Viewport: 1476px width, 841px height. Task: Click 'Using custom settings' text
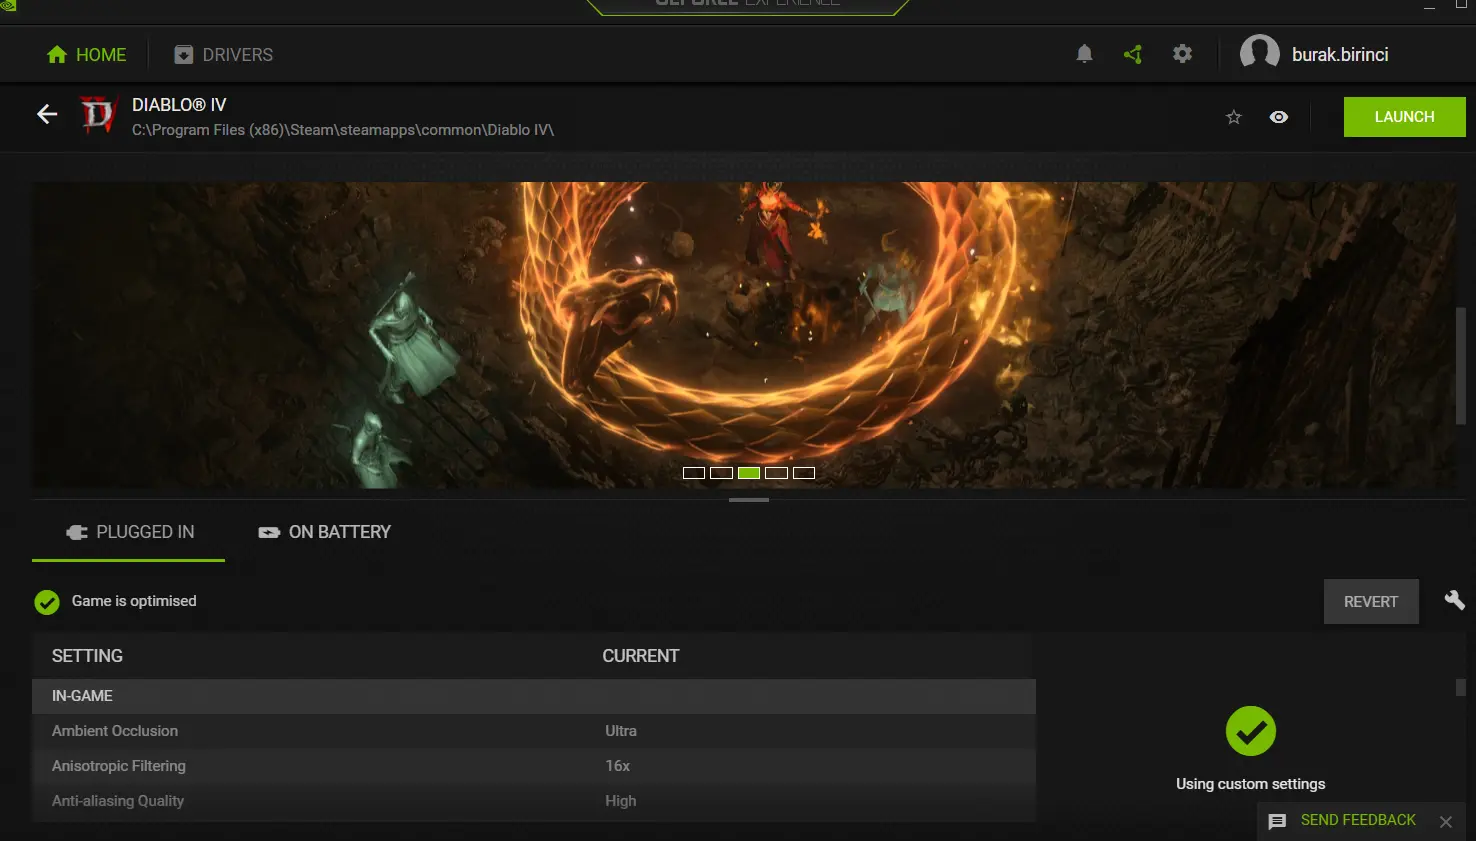pos(1250,784)
